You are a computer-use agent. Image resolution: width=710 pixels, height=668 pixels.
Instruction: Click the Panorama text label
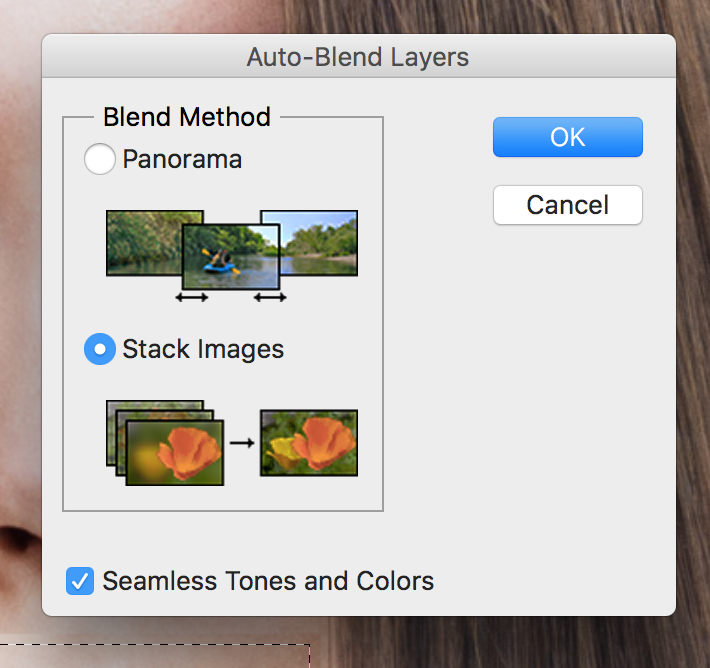click(x=182, y=159)
